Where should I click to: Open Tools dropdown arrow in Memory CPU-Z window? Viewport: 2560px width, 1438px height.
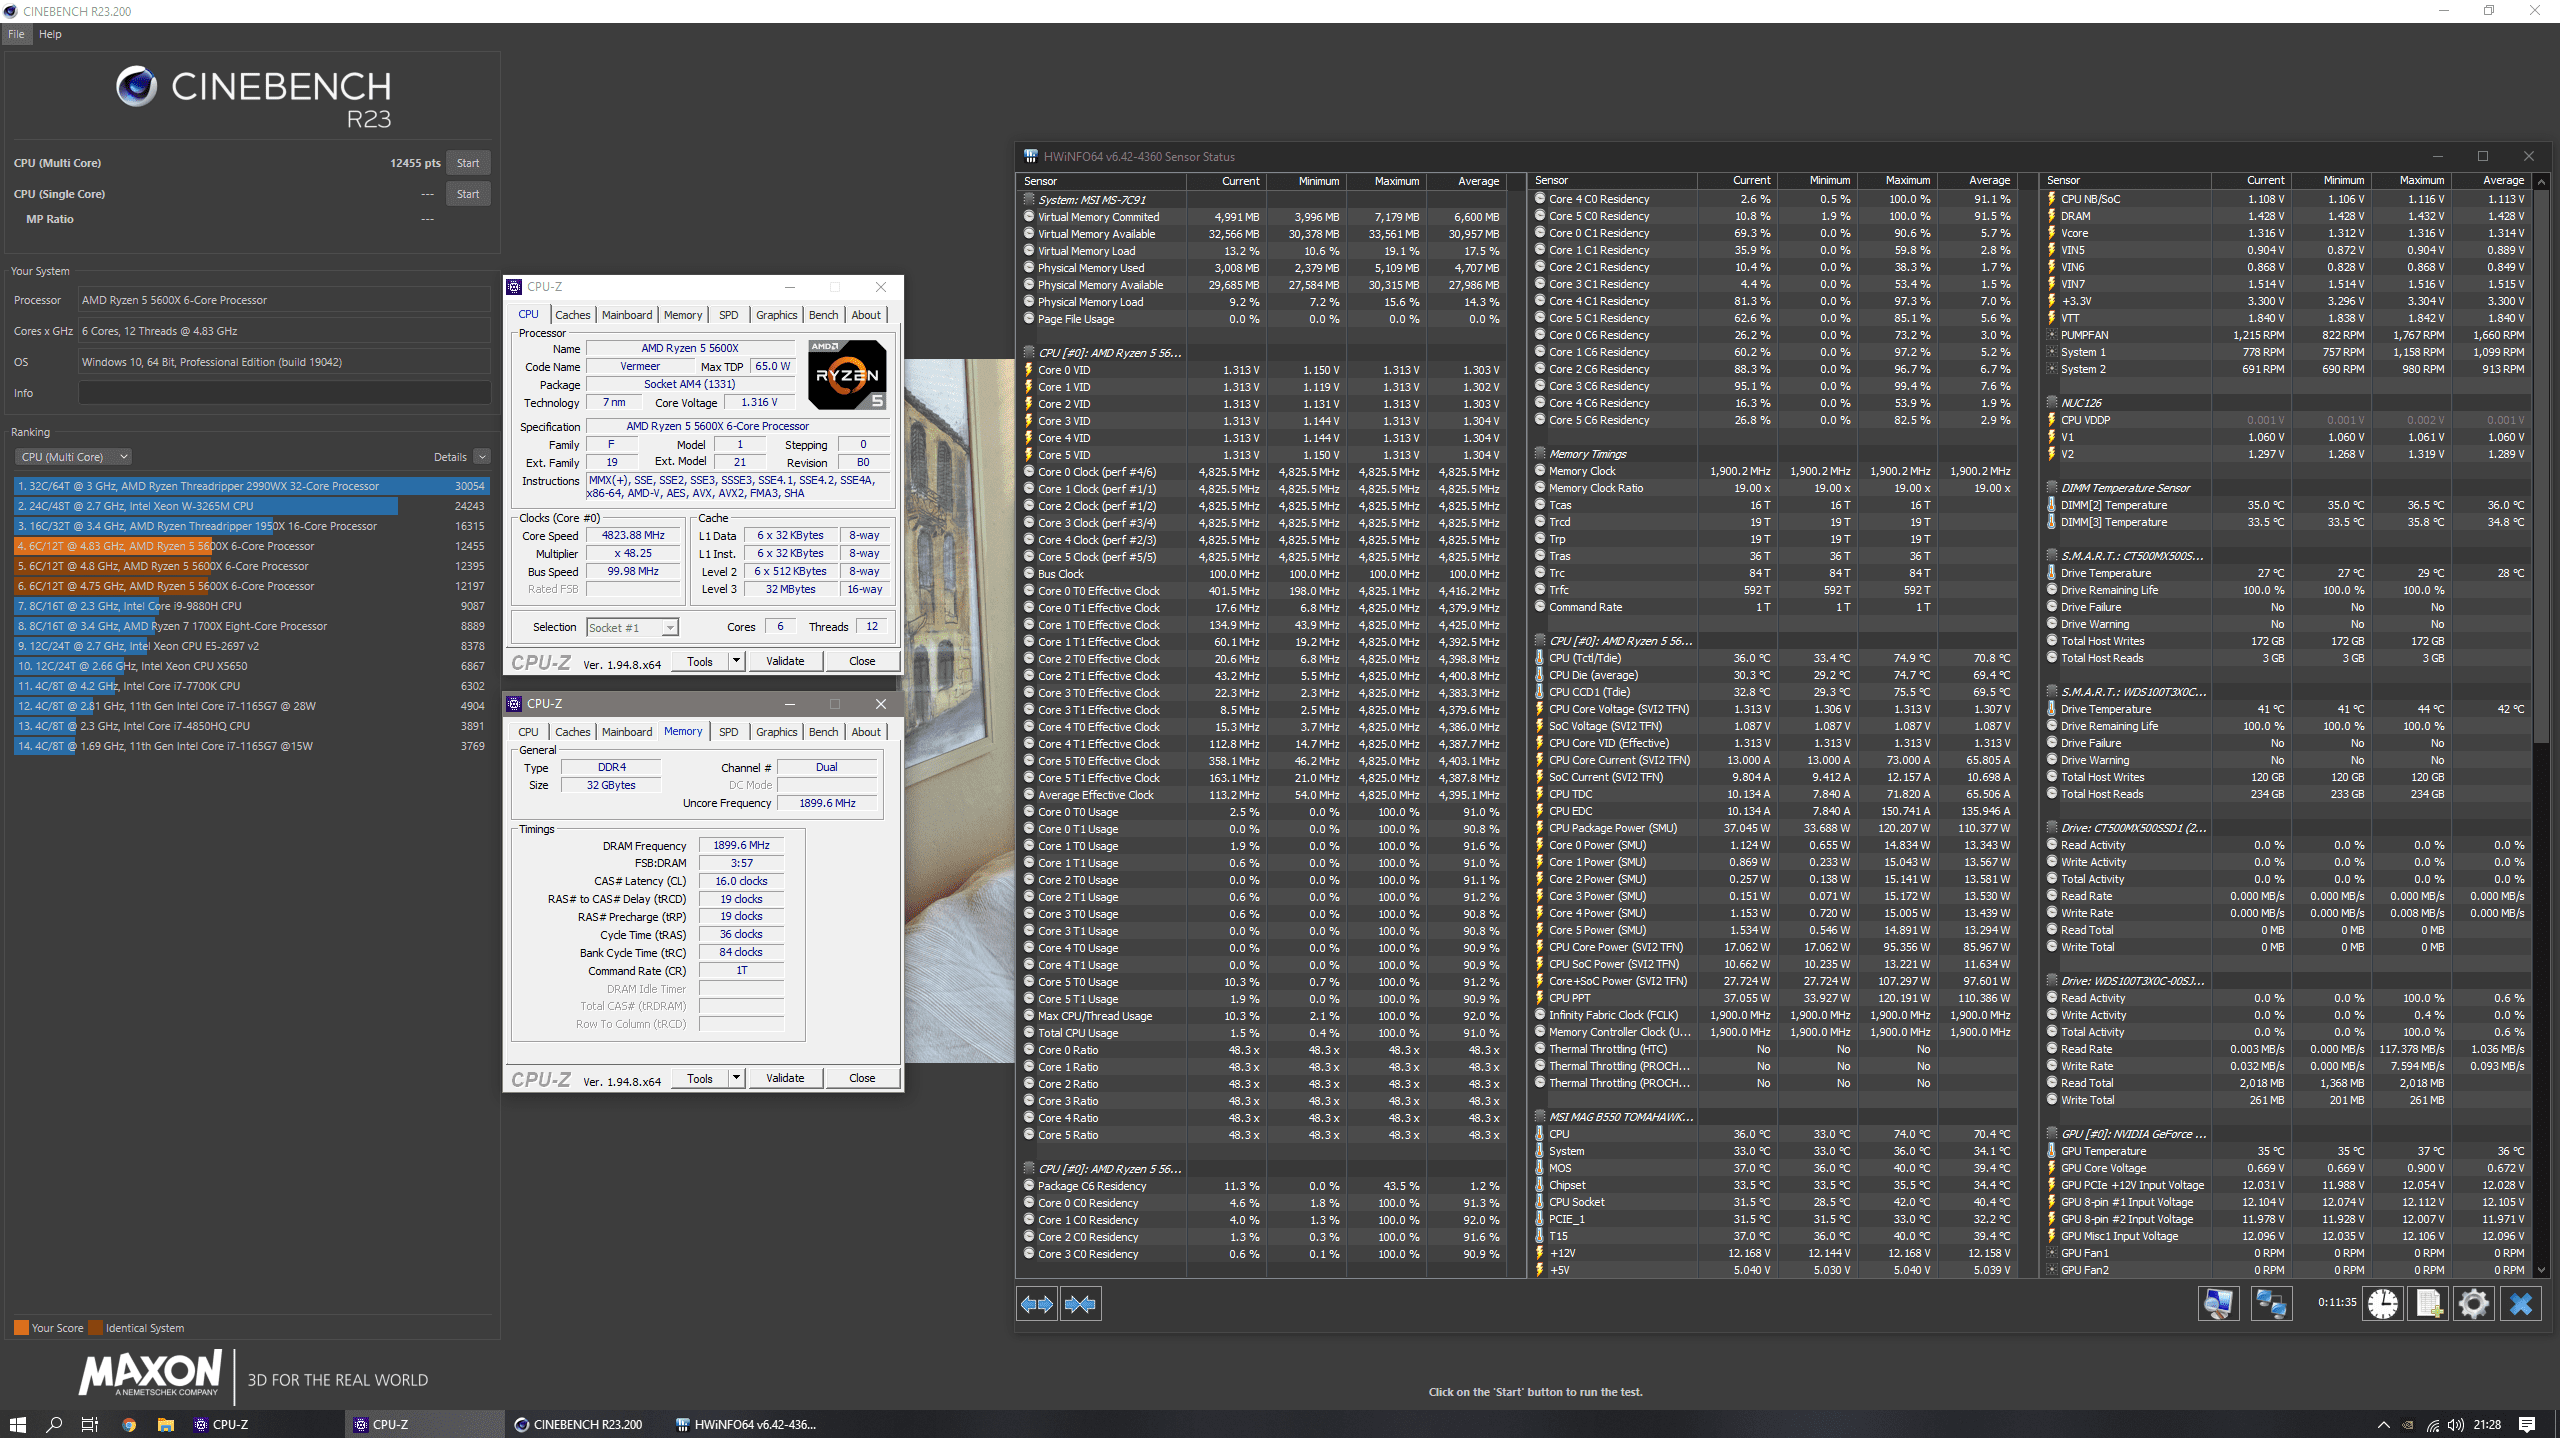737,1078
